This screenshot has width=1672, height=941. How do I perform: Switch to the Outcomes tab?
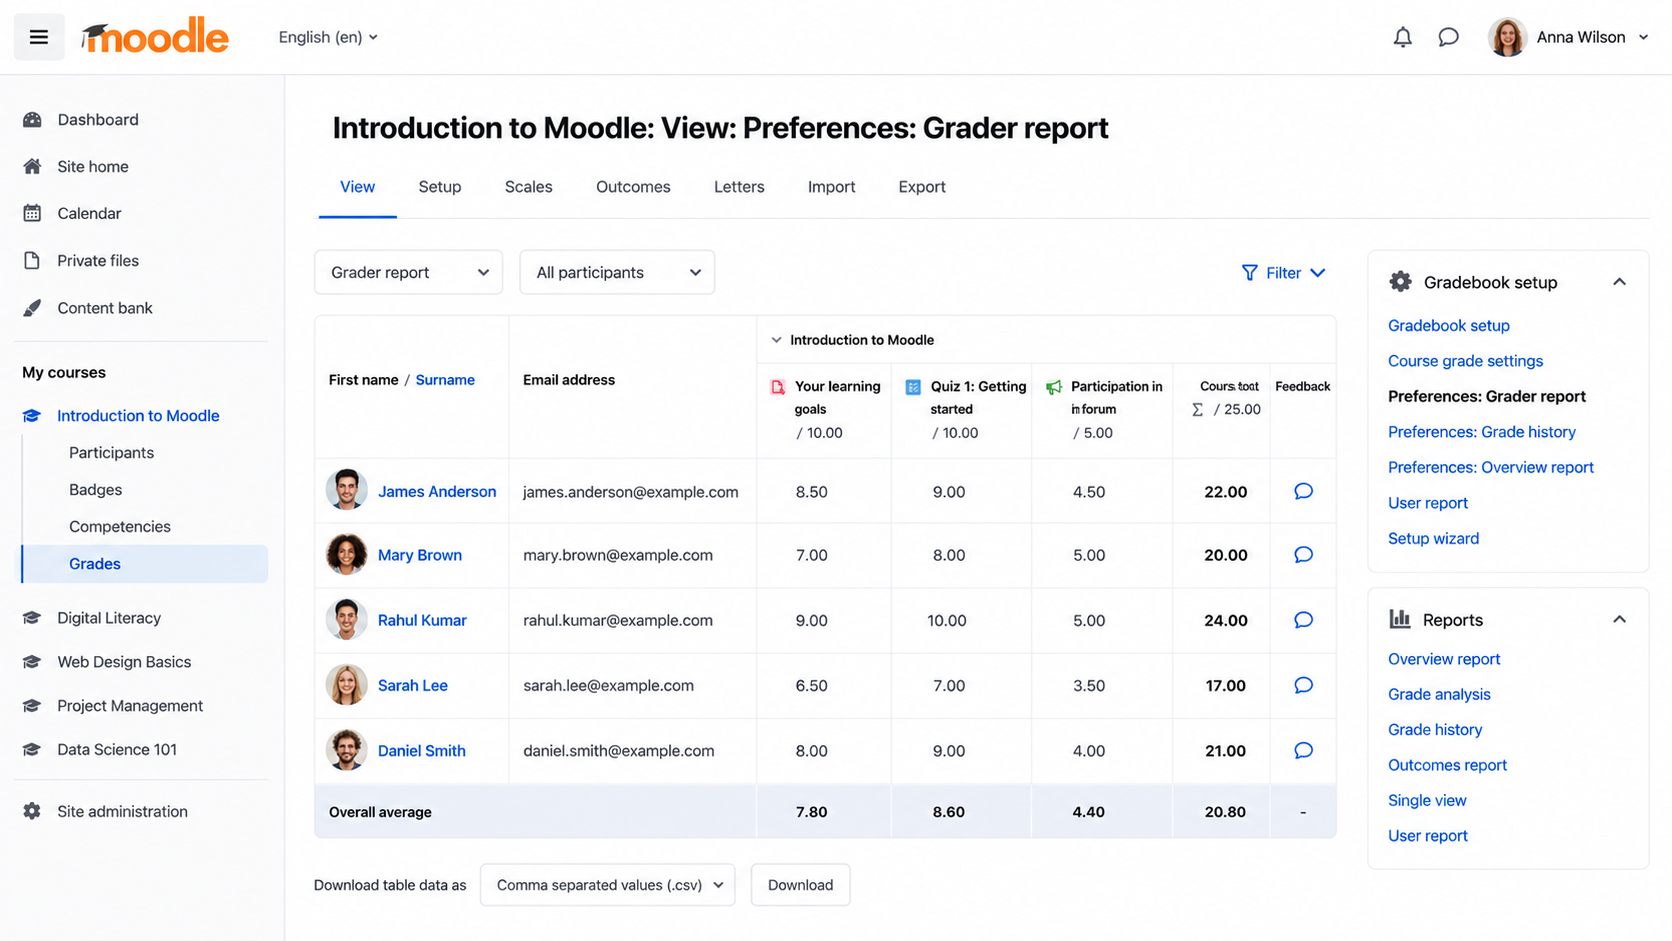click(x=633, y=187)
